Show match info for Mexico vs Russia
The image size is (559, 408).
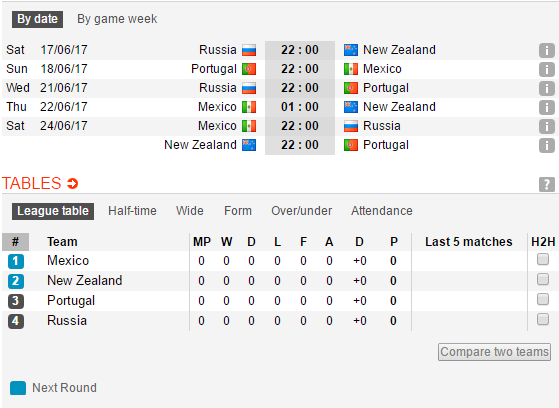547,126
